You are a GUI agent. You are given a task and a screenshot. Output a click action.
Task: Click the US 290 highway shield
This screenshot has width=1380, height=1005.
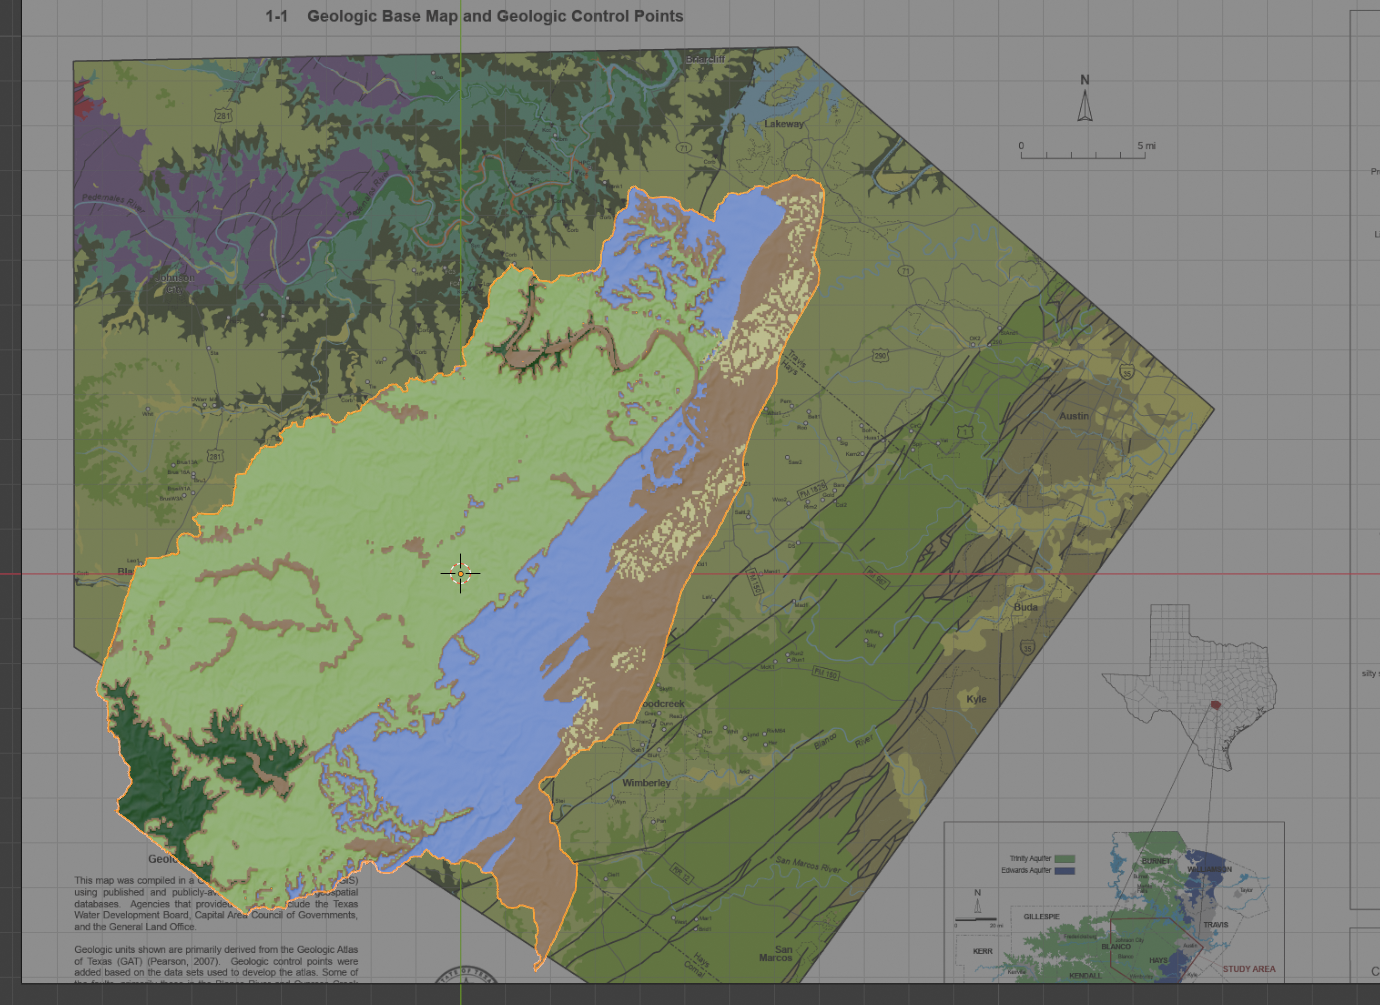[x=880, y=355]
